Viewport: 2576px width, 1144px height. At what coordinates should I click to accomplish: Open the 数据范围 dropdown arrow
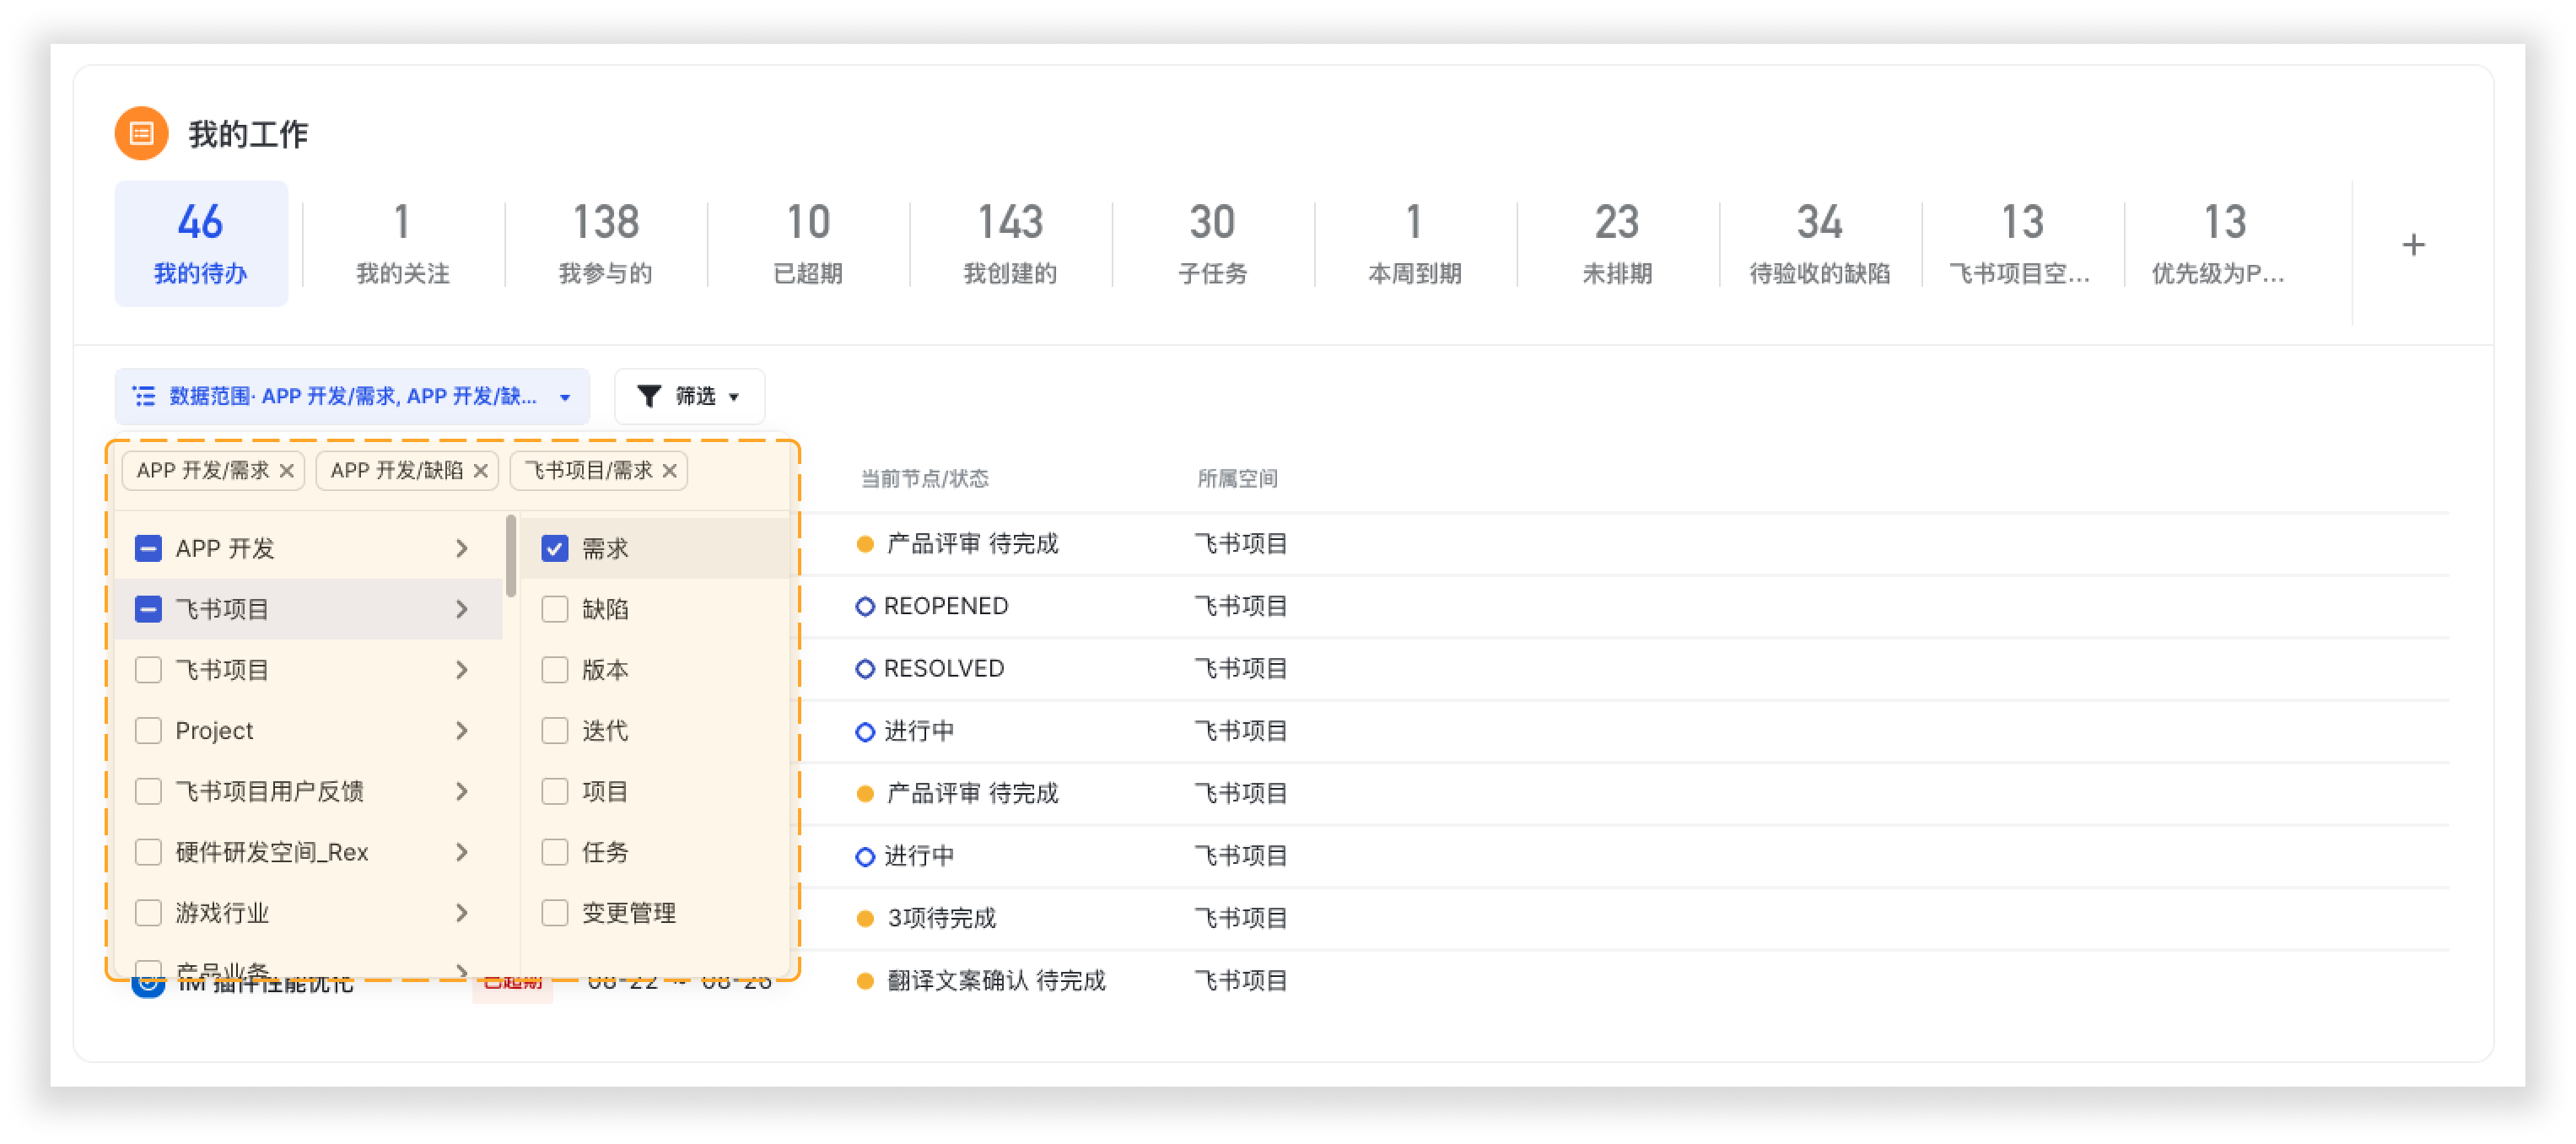[565, 397]
